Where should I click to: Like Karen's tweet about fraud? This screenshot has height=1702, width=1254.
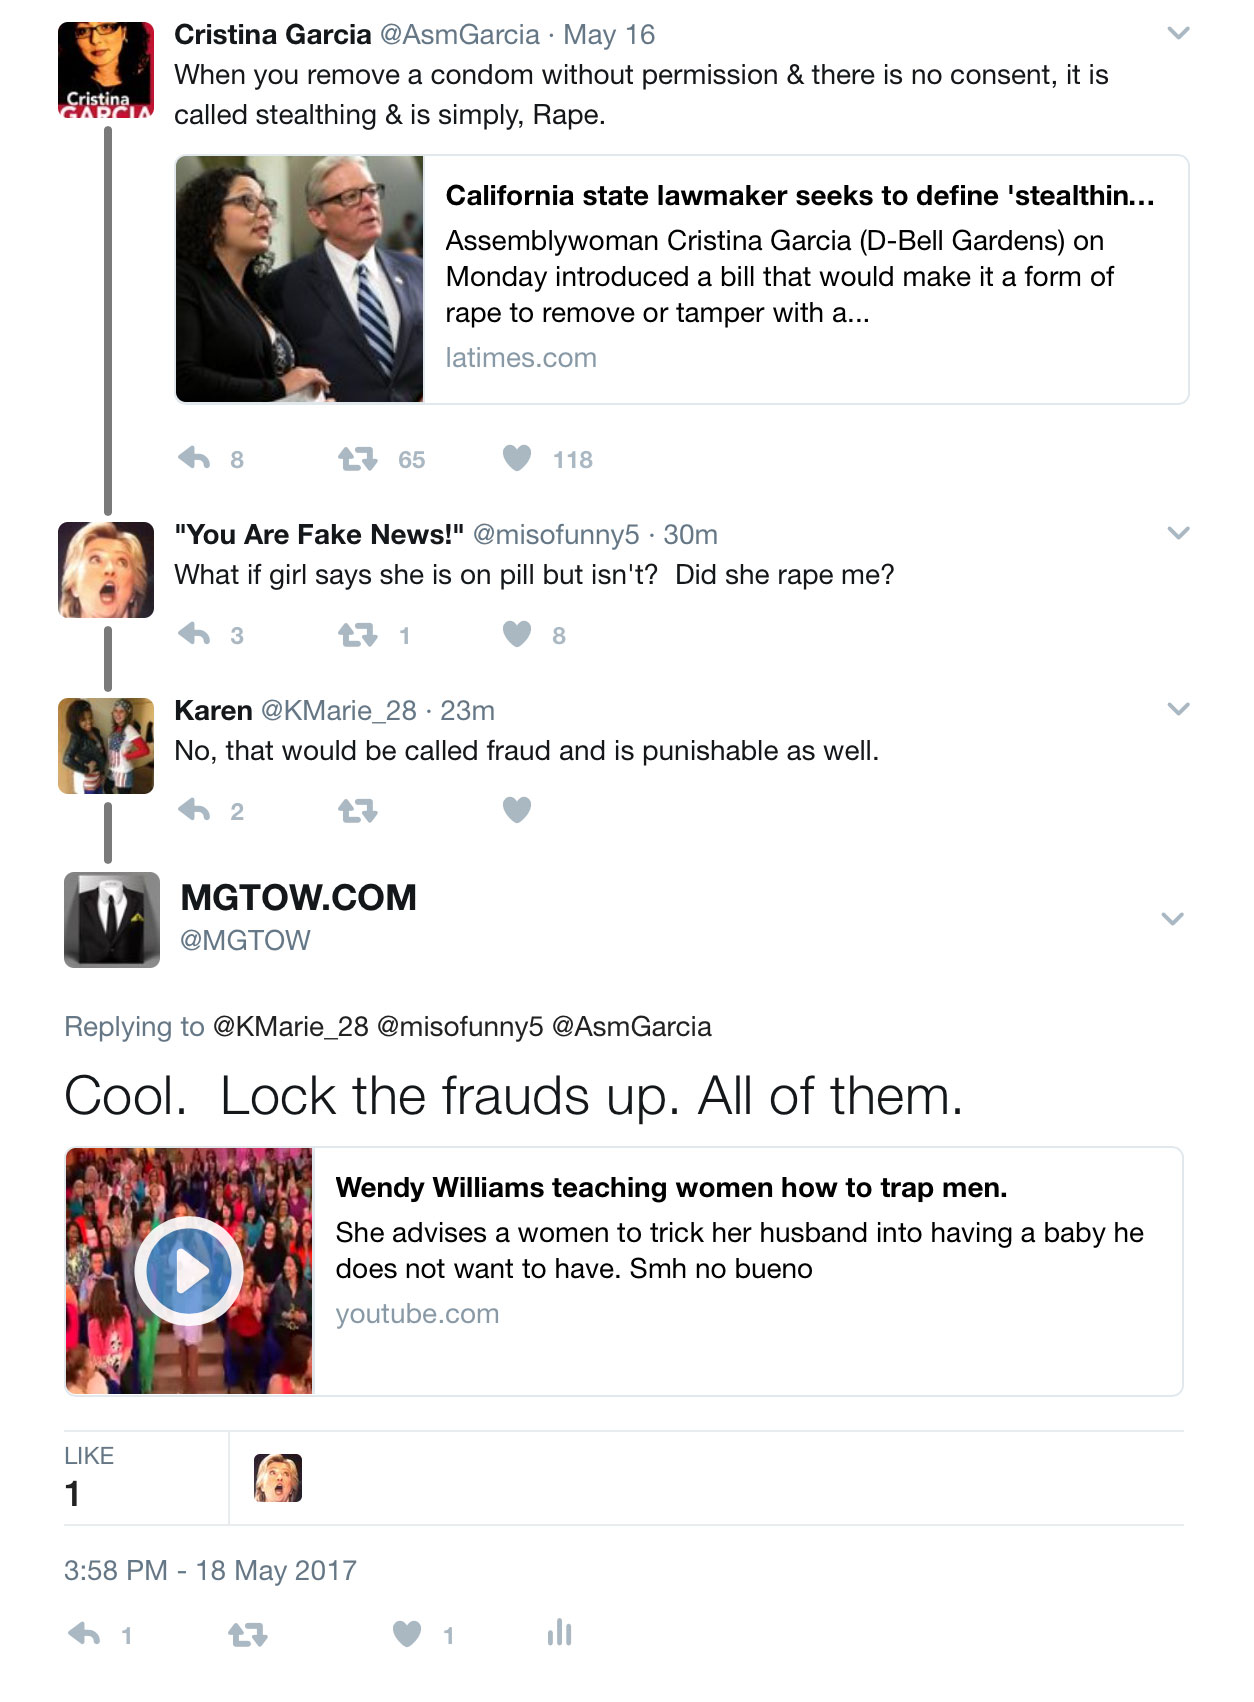pos(517,809)
